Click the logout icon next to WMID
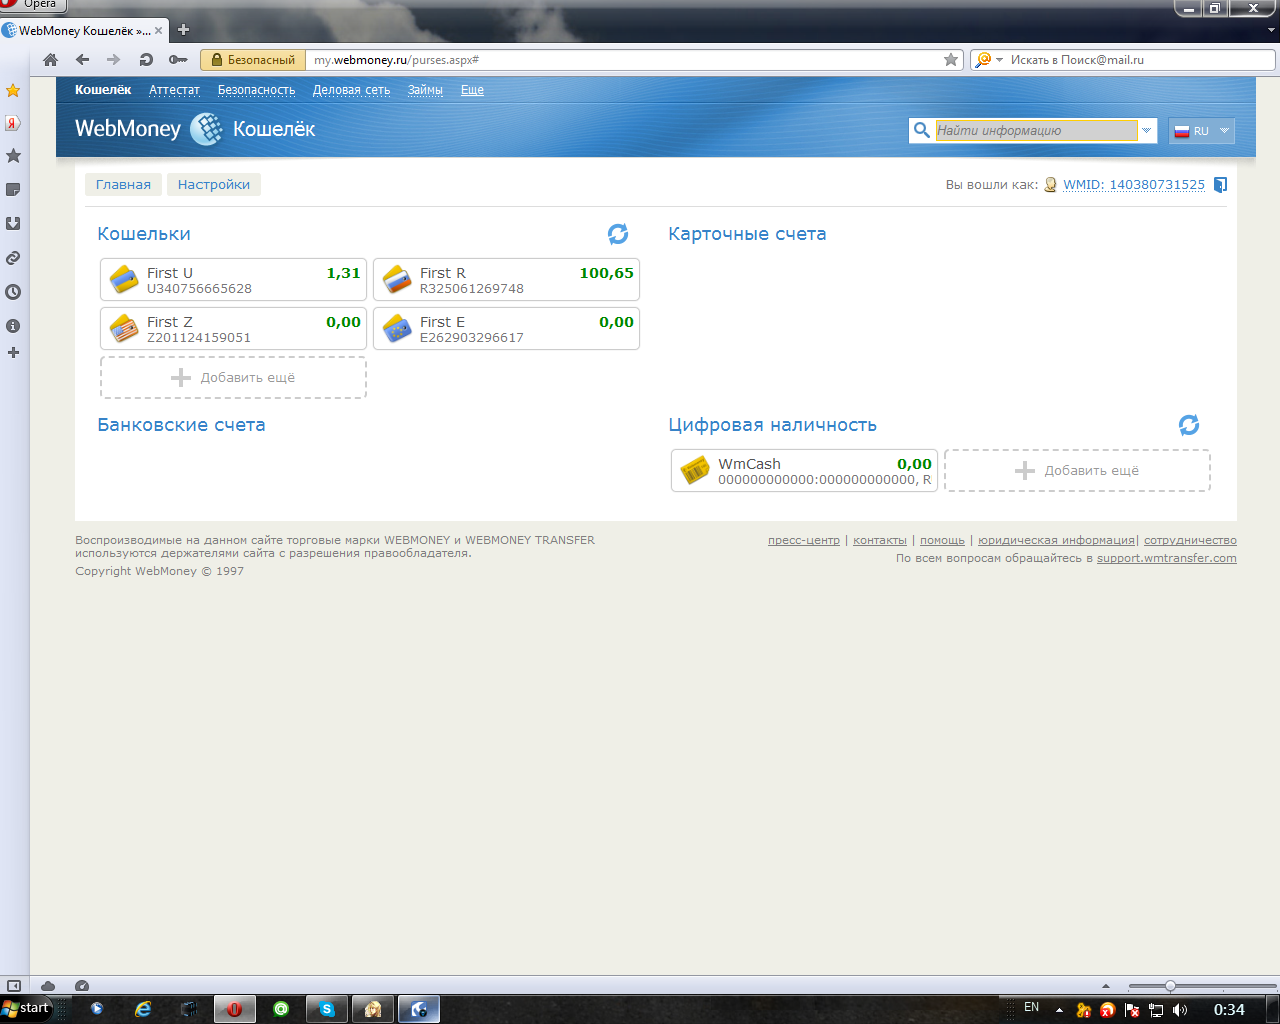Screen dimensions: 1280x1024 pyautogui.click(x=1220, y=185)
